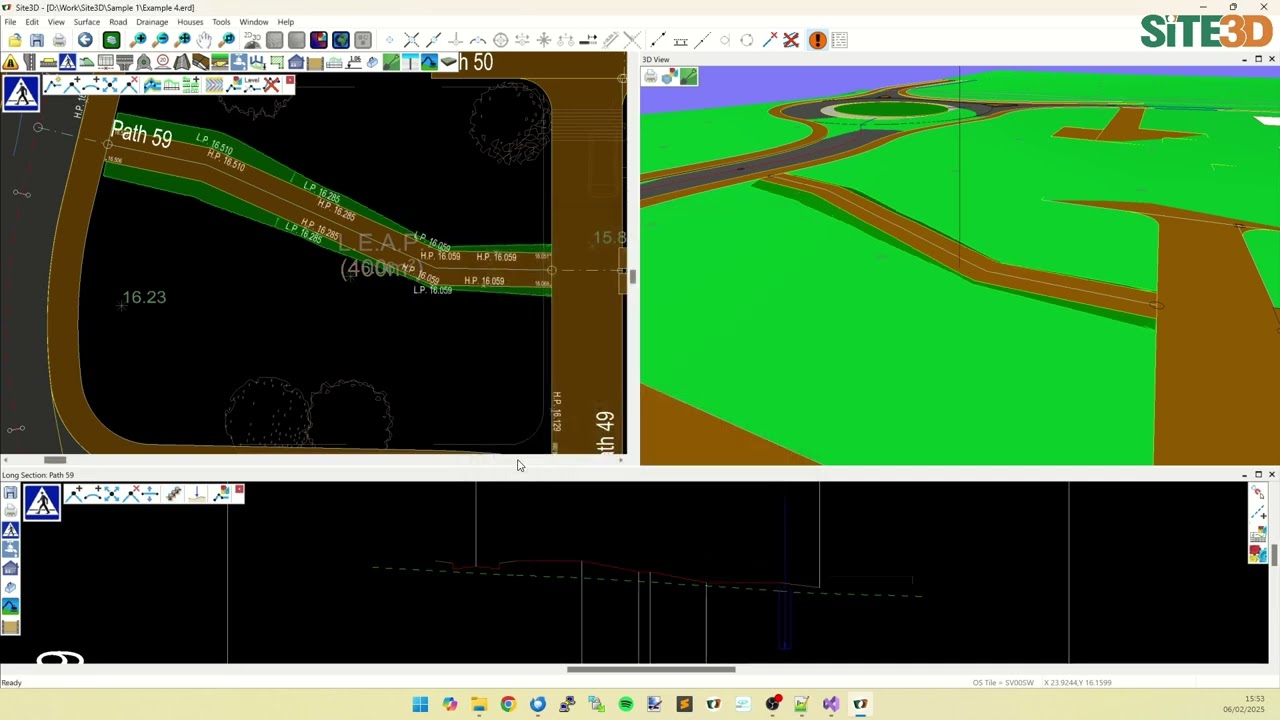Open the Windows Start menu

420,704
